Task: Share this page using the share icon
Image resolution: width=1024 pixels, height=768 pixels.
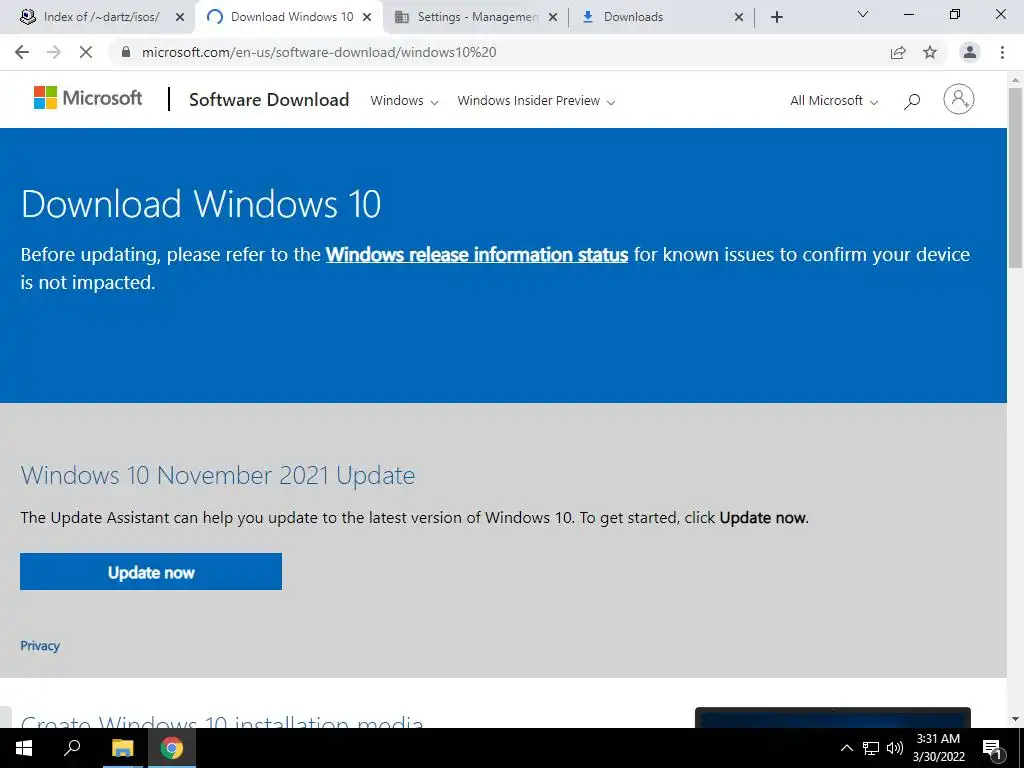Action: [x=898, y=52]
